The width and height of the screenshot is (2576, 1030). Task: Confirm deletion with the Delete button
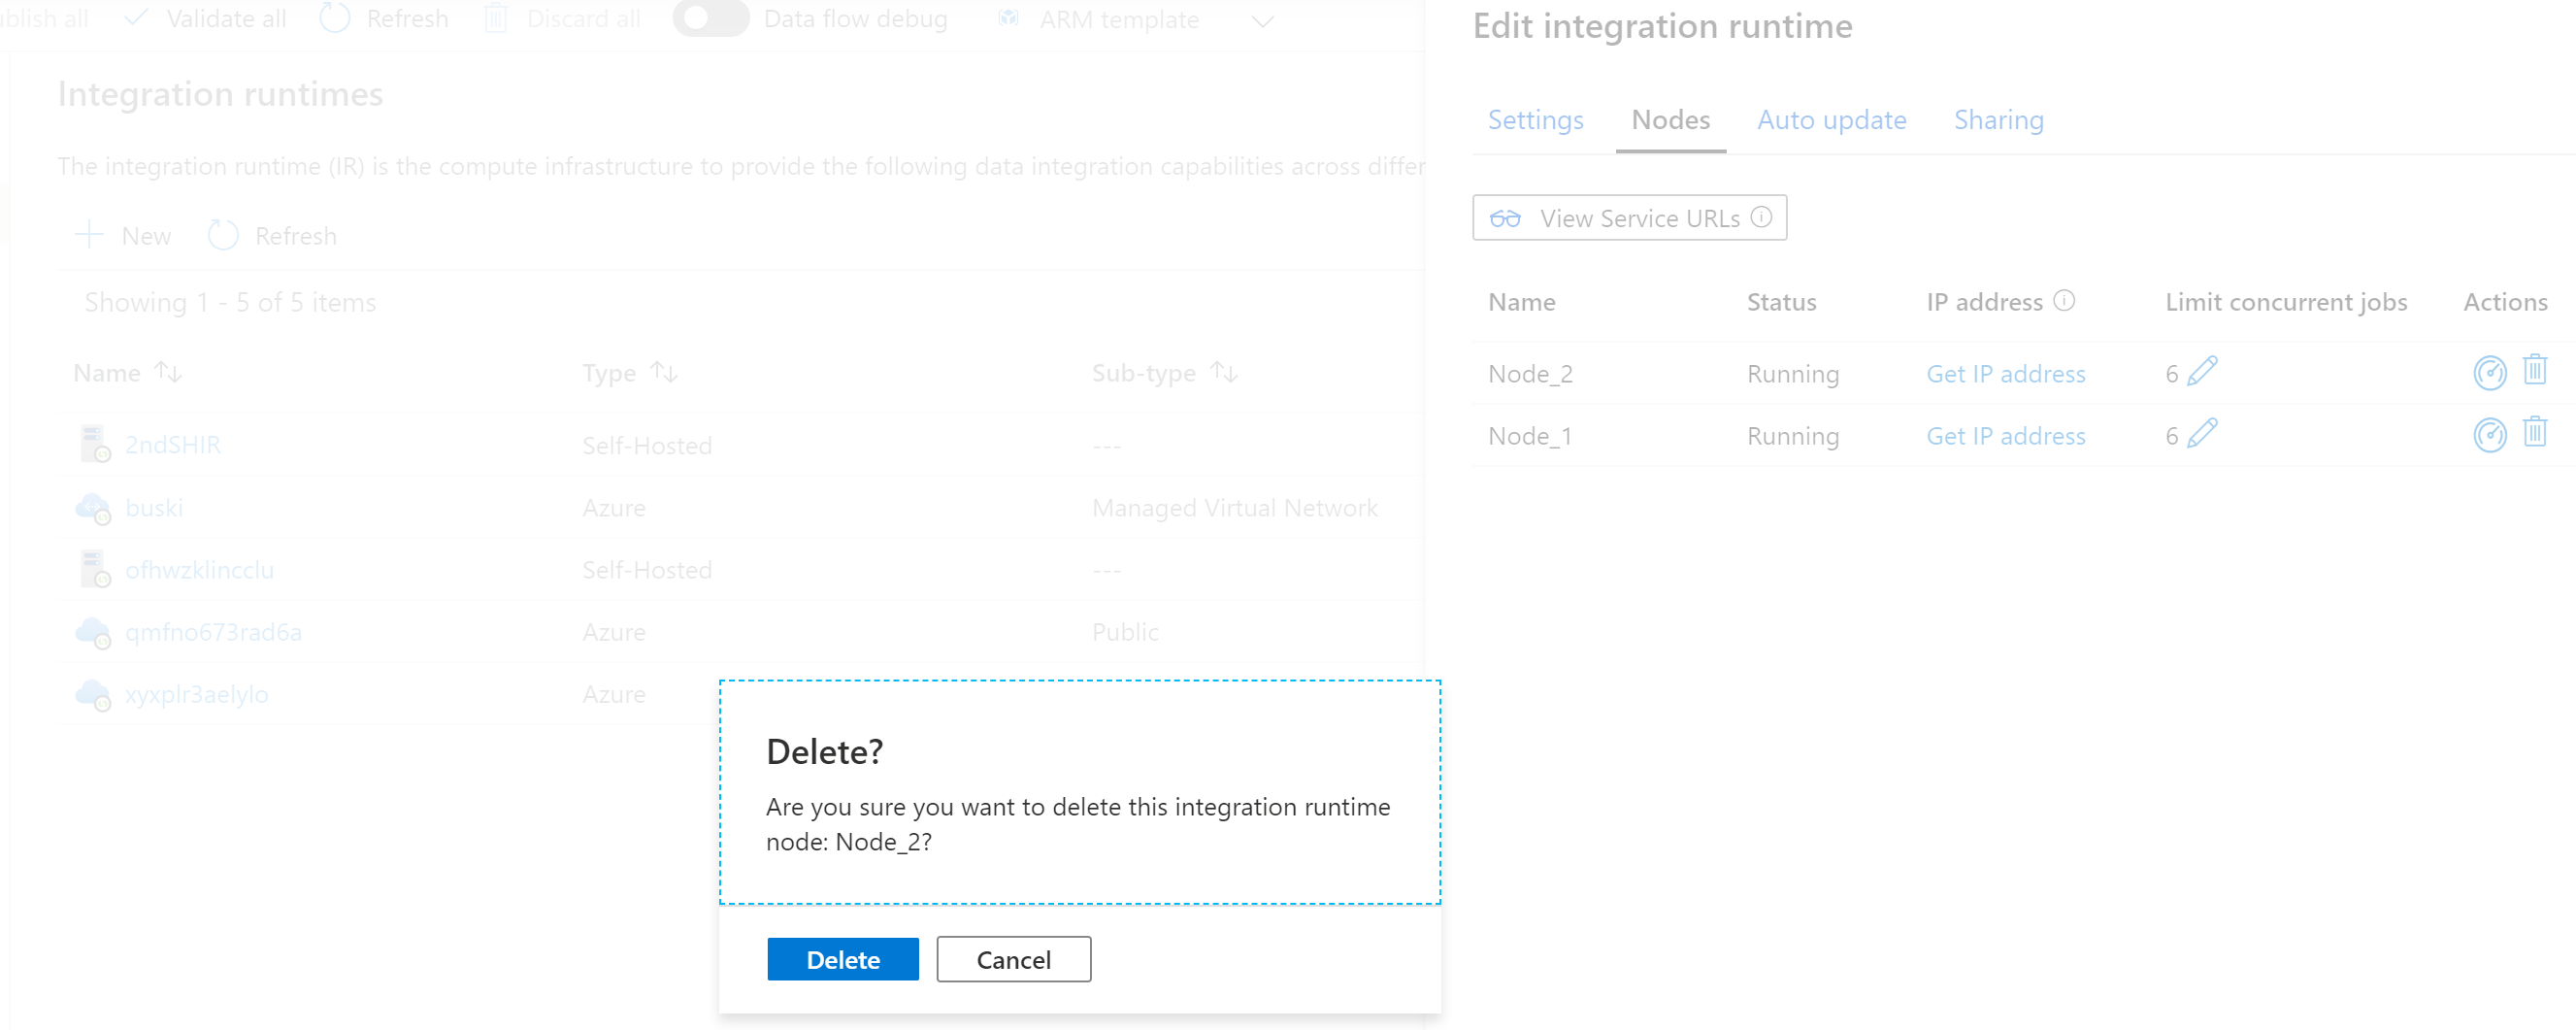click(x=842, y=959)
